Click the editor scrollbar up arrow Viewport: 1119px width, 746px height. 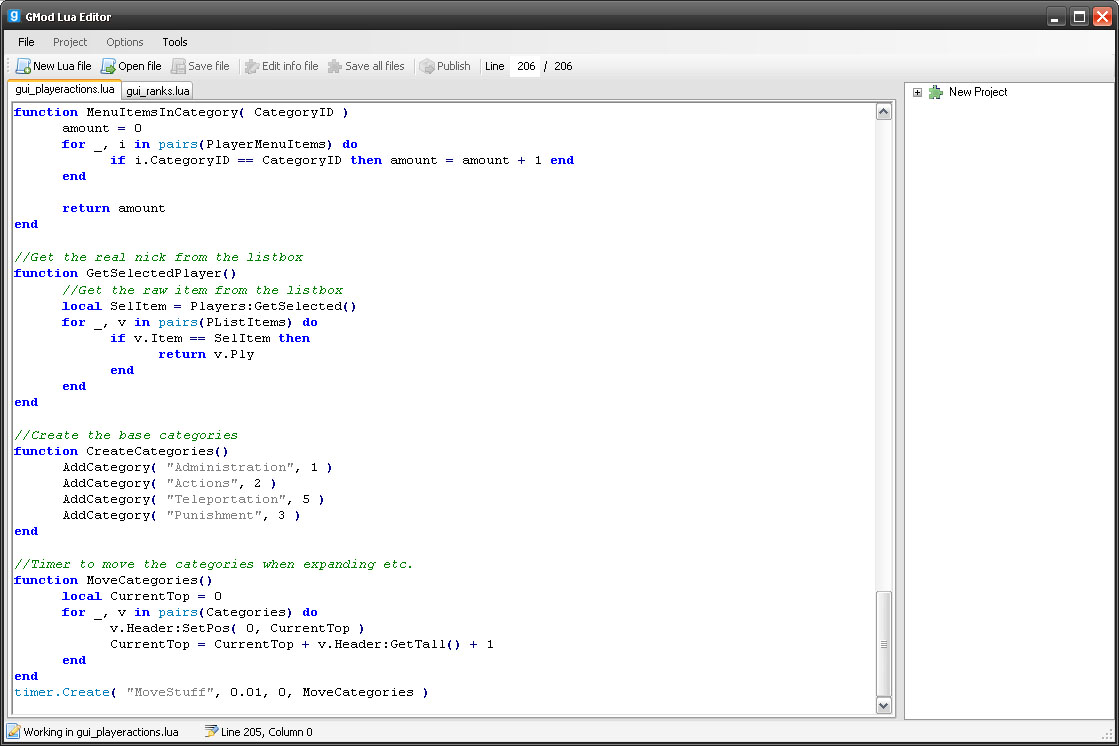tap(883, 111)
